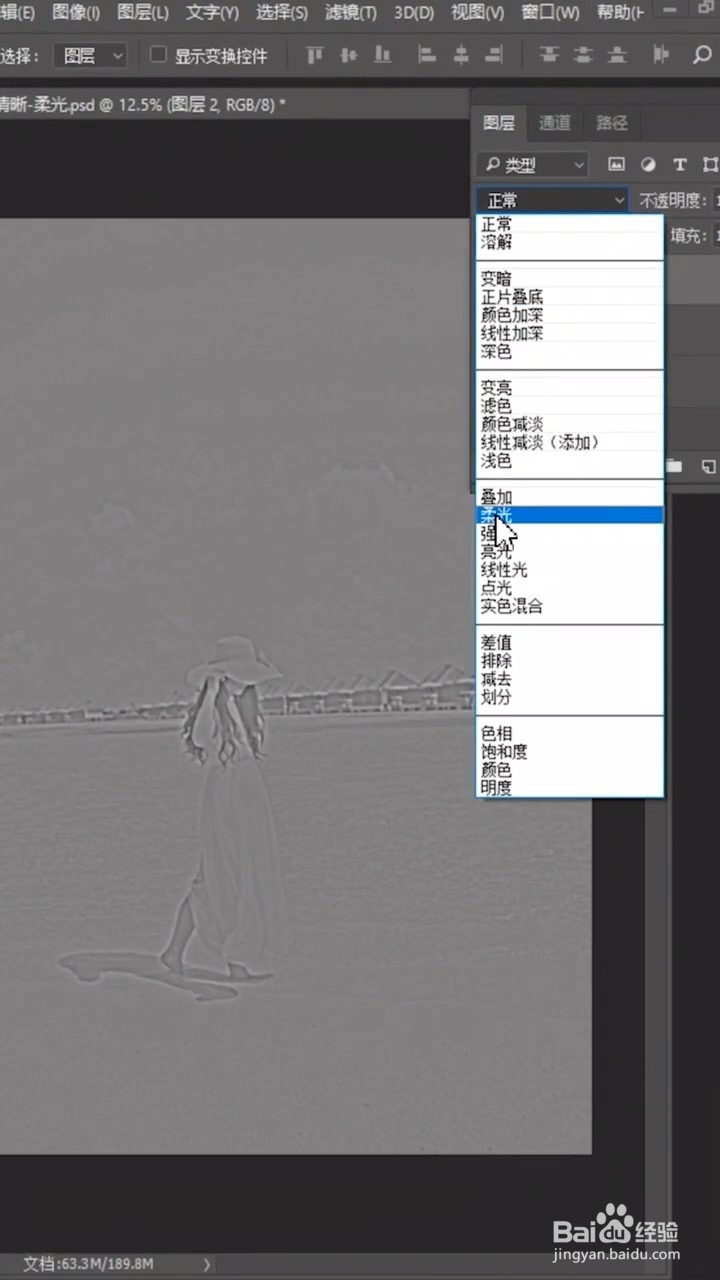Choose 颜色减淡 blend mode
The image size is (720, 1280).
click(568, 424)
